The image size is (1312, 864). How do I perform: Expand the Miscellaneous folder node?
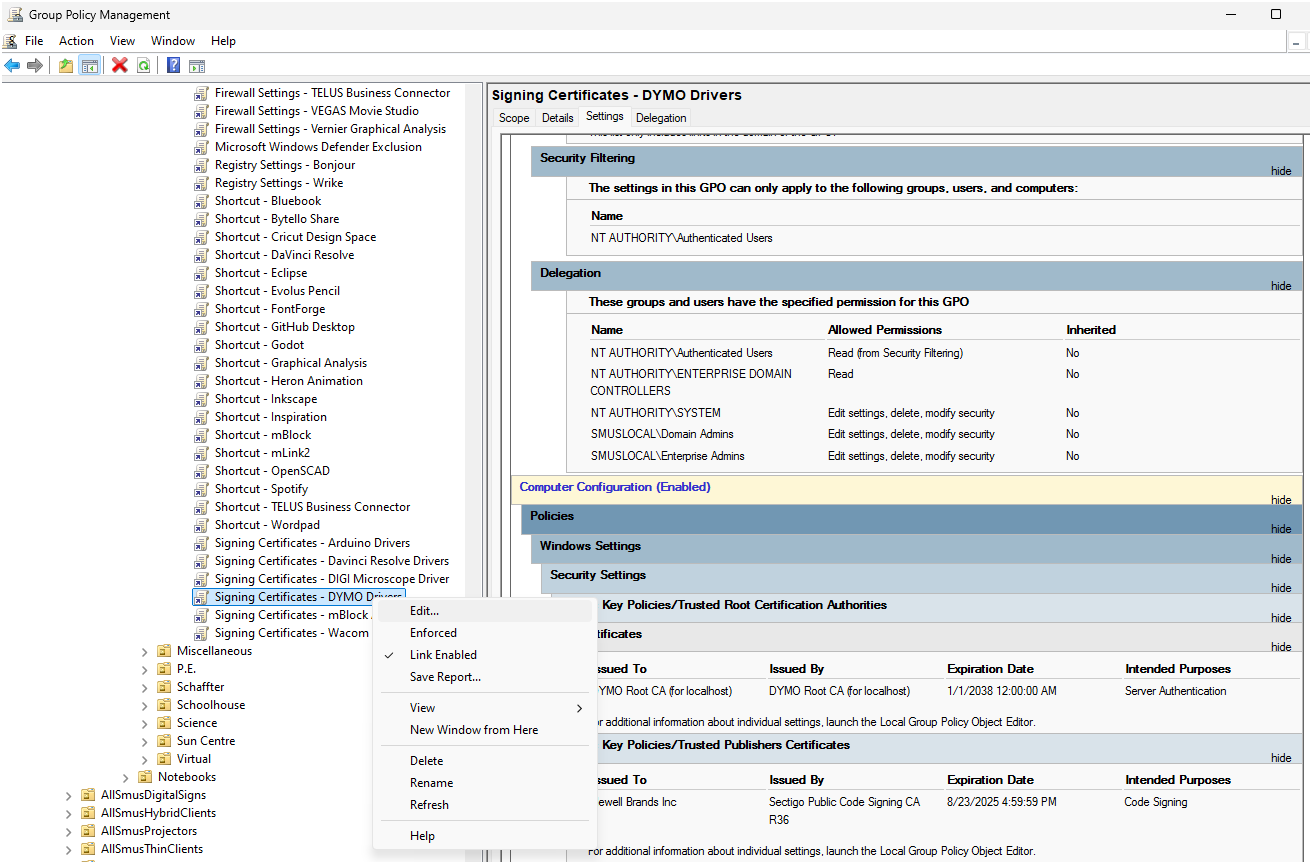146,651
